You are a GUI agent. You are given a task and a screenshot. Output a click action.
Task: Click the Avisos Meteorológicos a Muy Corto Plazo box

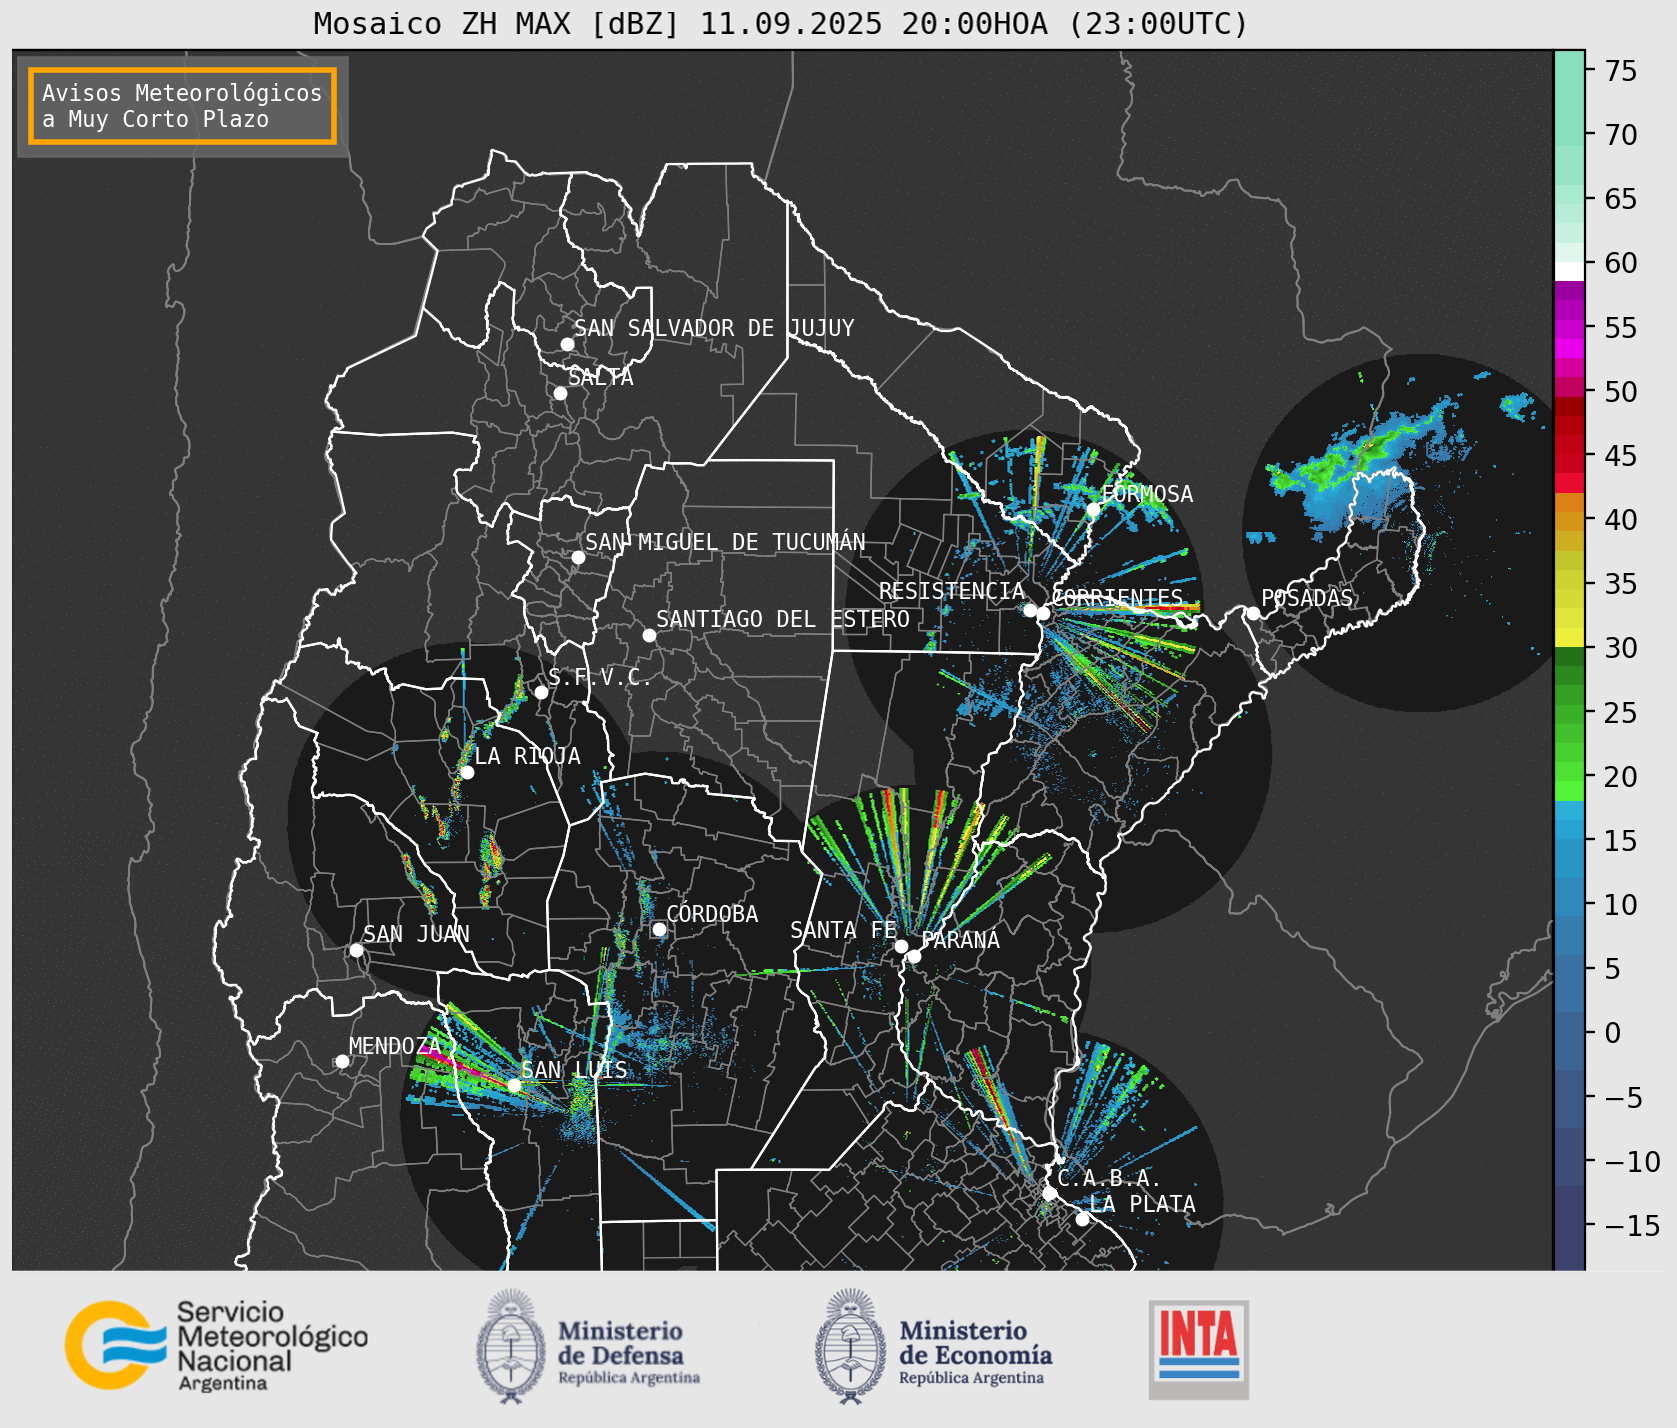[x=182, y=106]
